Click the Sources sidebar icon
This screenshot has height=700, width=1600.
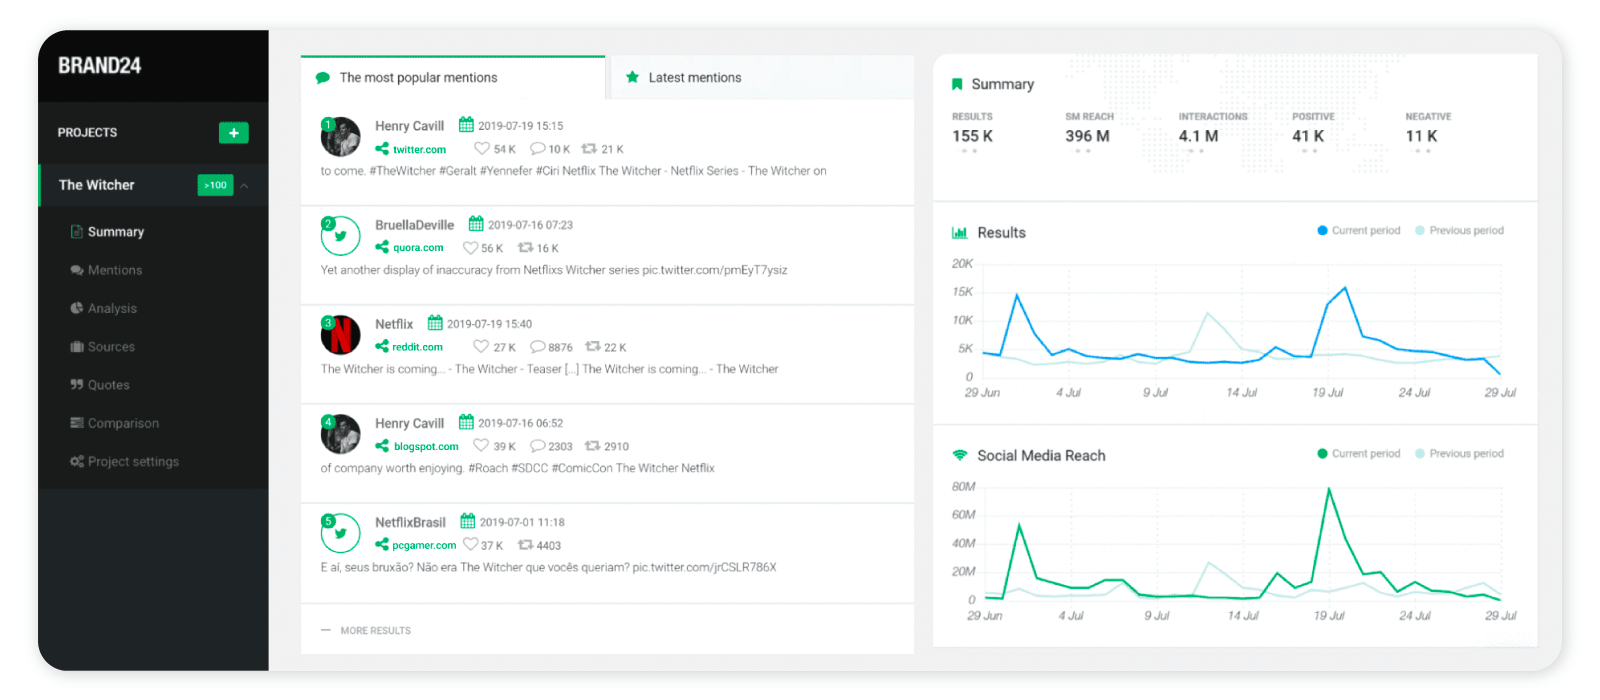click(77, 347)
